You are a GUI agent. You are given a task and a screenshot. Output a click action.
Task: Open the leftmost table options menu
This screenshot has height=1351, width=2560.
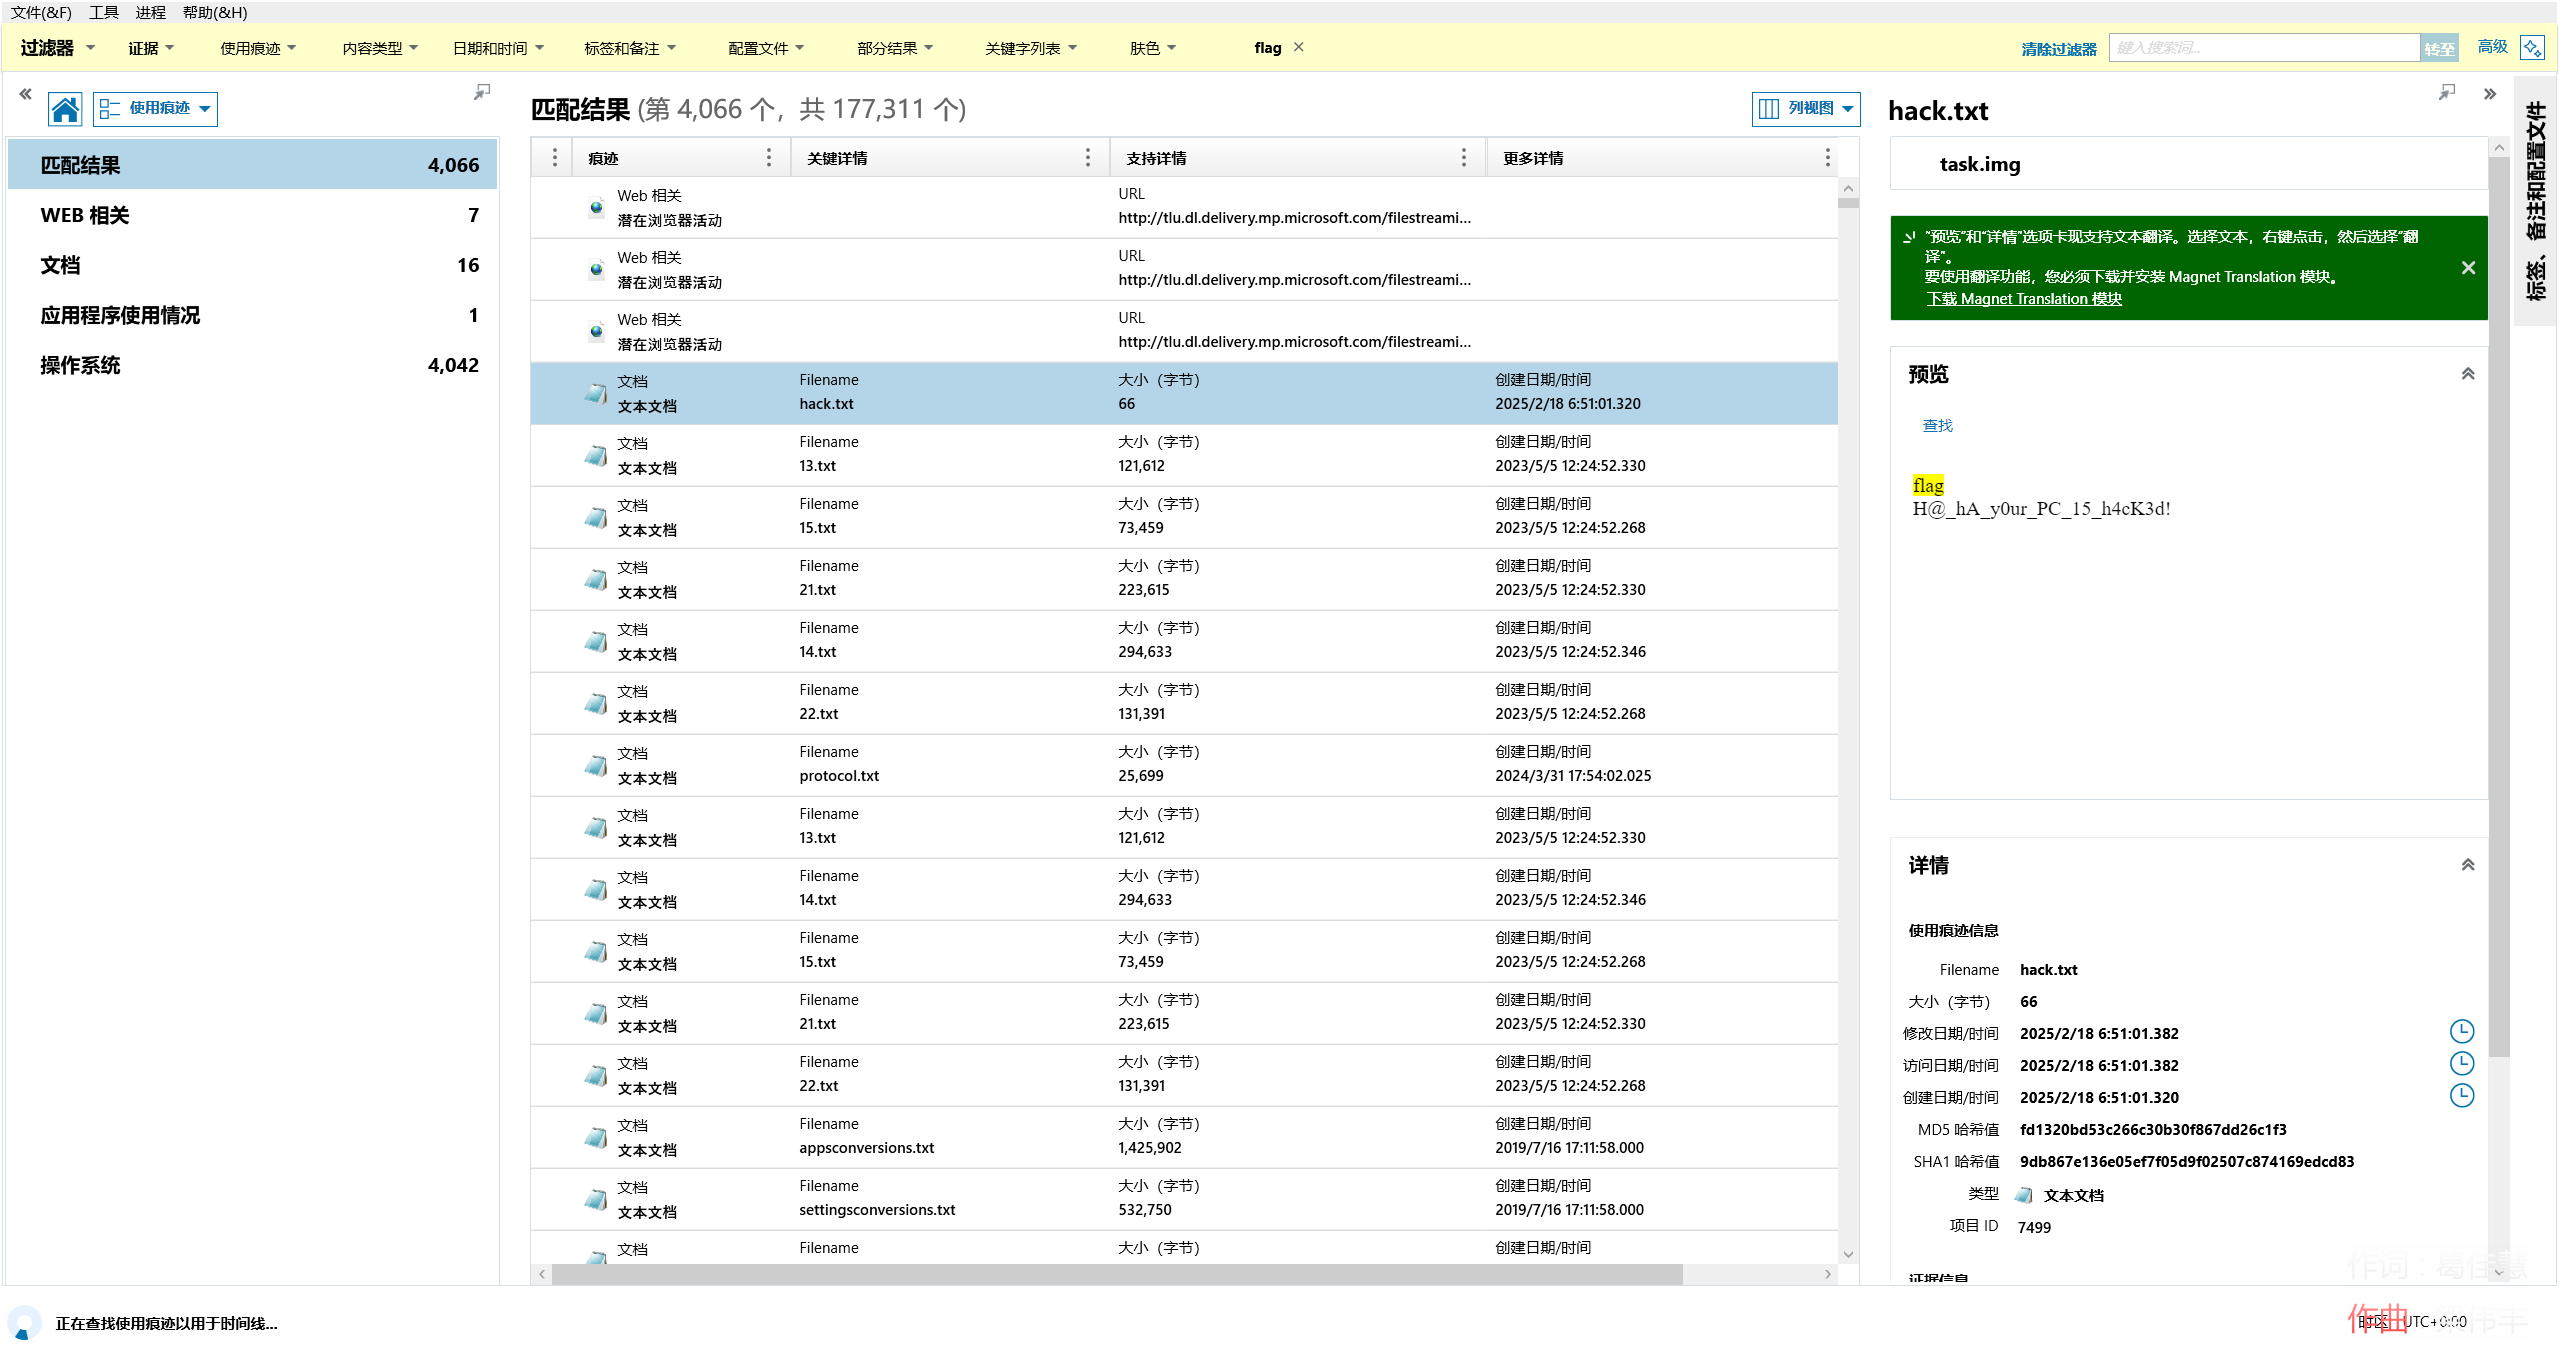555,157
